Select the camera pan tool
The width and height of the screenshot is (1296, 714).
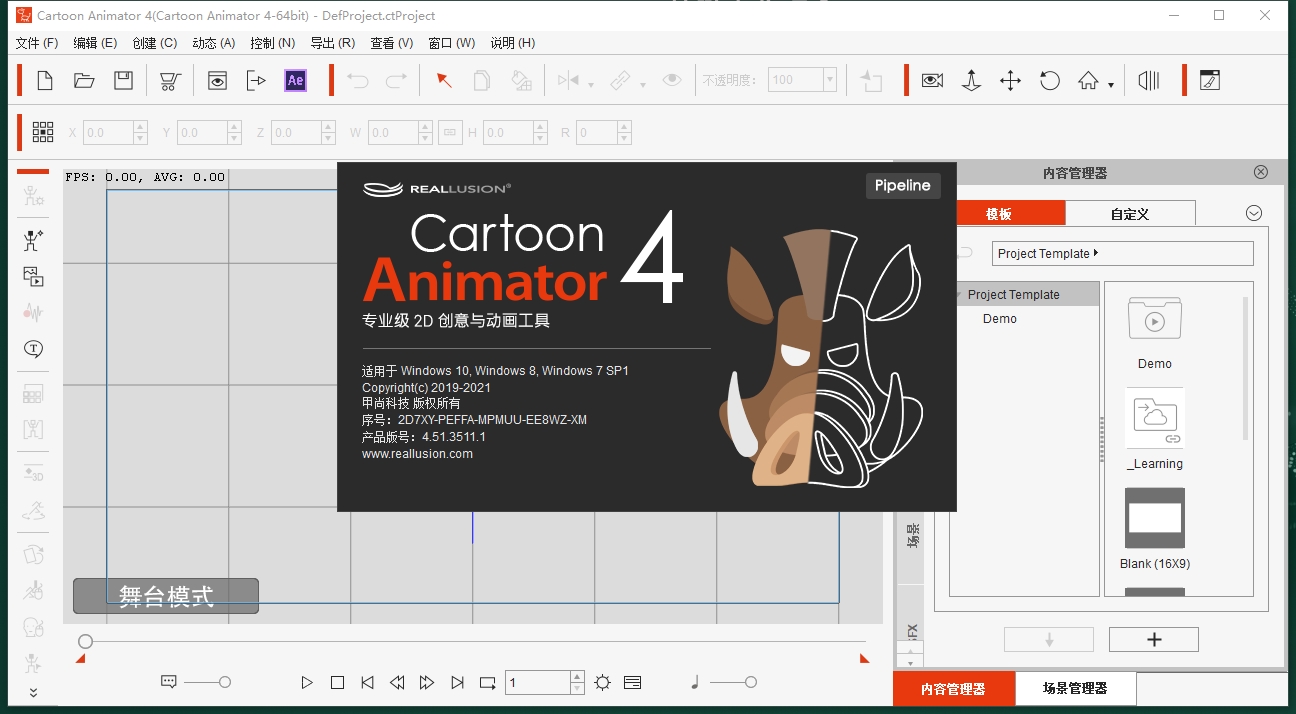click(1010, 81)
